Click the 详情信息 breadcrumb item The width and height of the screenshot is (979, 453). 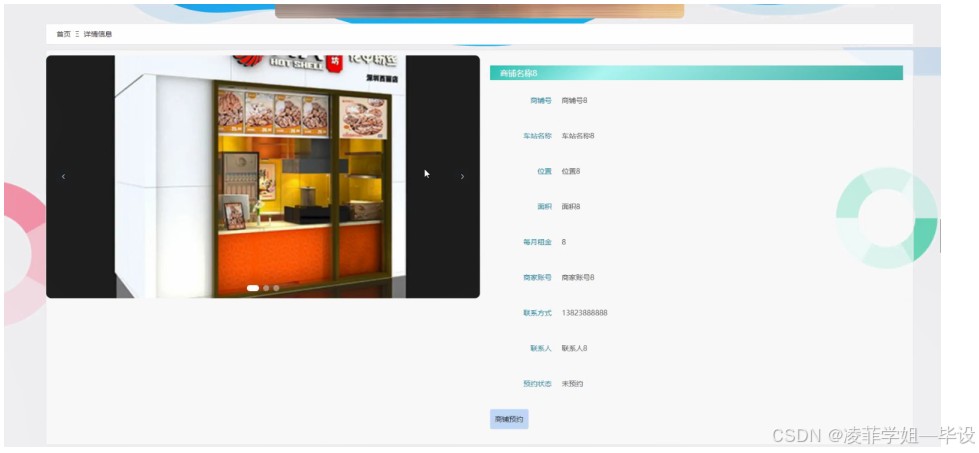(x=98, y=34)
